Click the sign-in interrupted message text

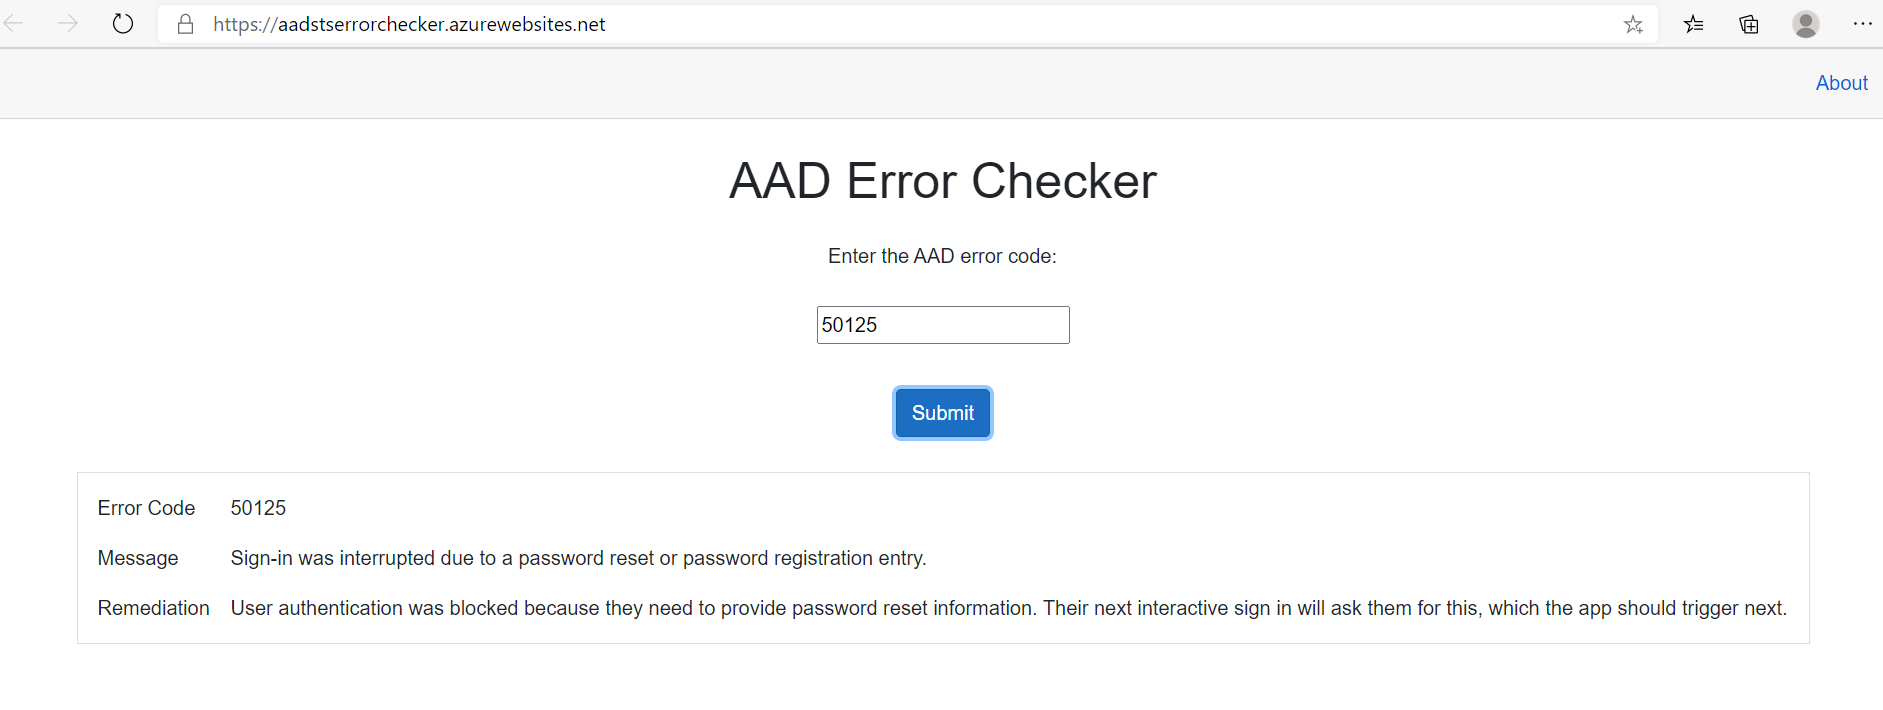[x=578, y=558]
